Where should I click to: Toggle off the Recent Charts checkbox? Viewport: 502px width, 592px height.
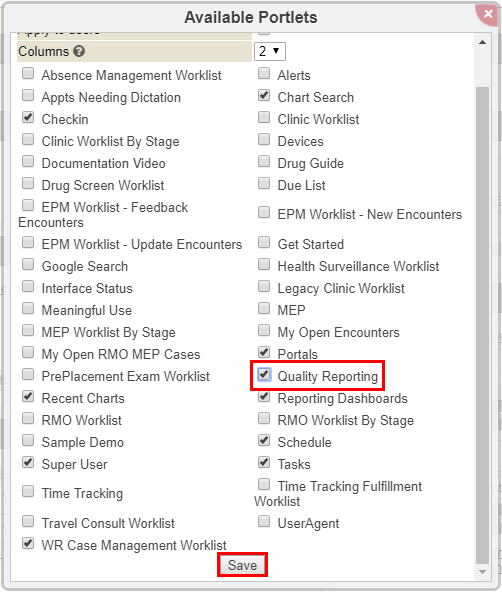28,396
